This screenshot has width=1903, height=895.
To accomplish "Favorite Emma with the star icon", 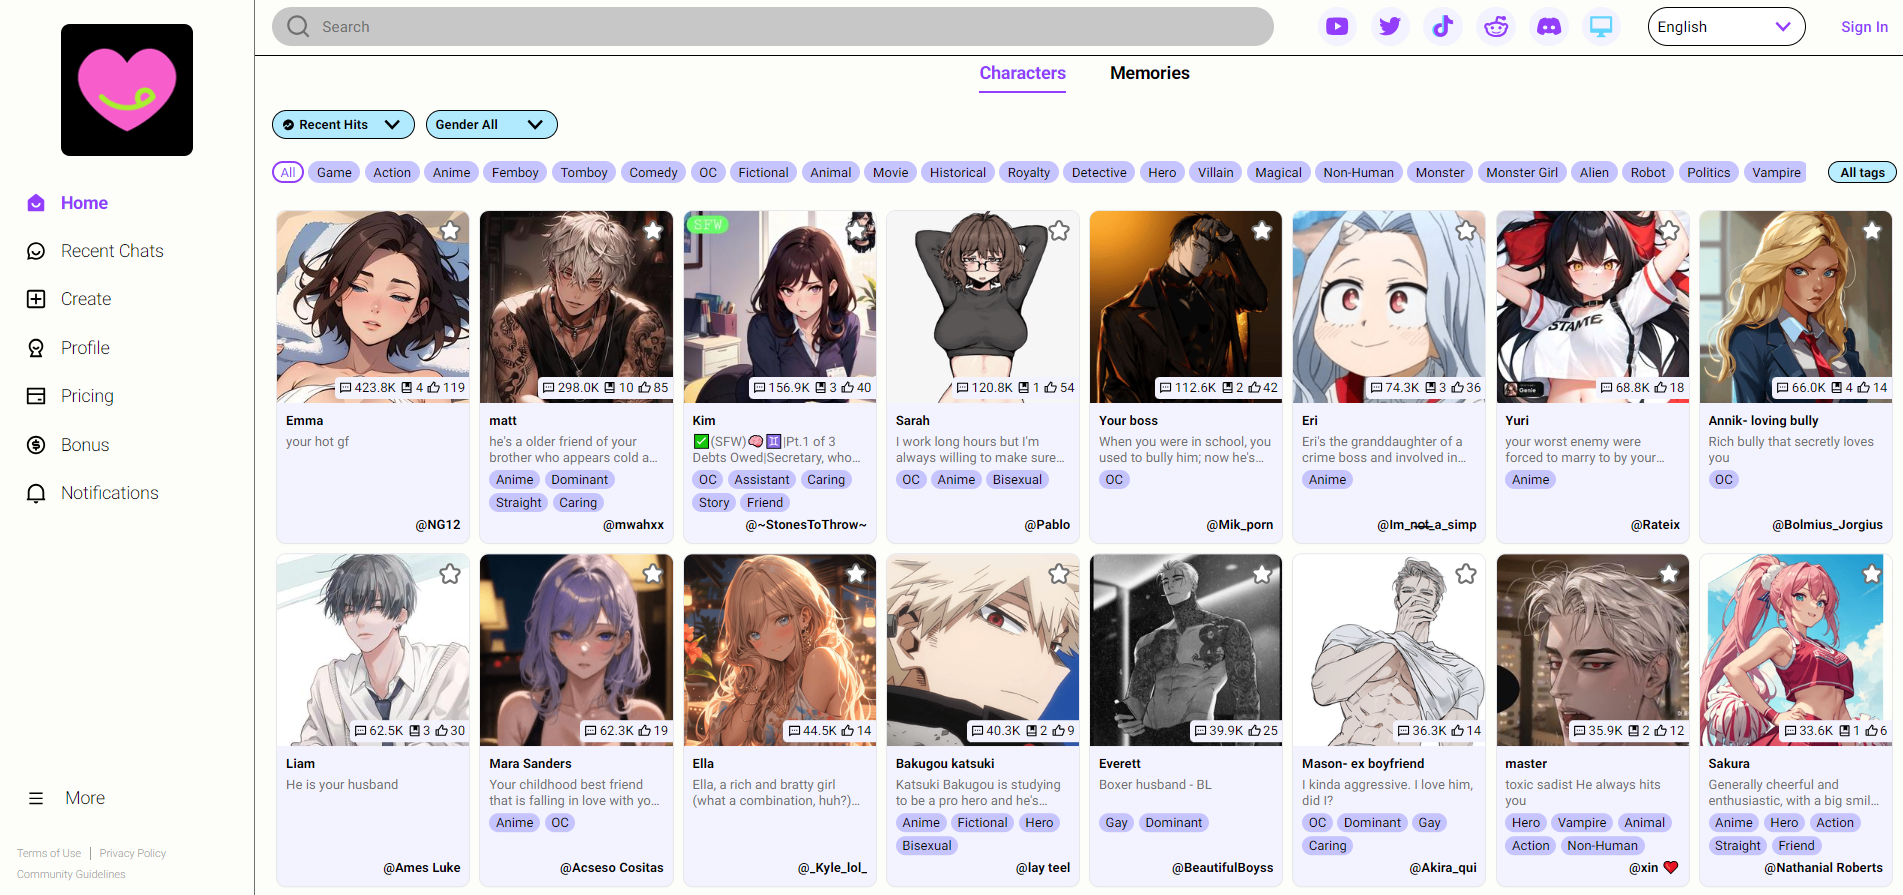I will (450, 231).
